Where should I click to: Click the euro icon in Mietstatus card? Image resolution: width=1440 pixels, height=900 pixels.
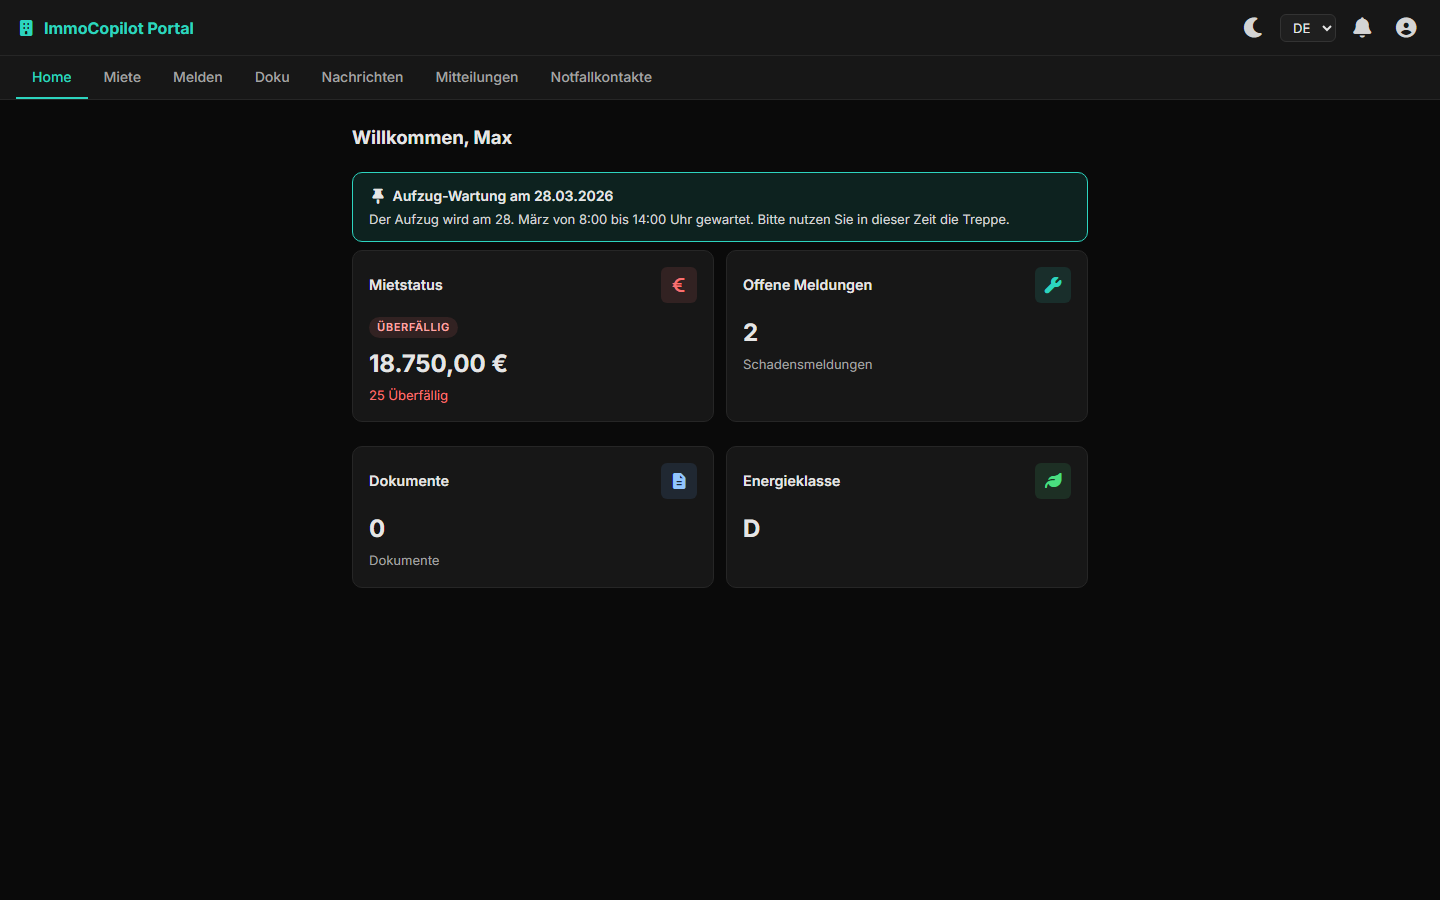678,285
